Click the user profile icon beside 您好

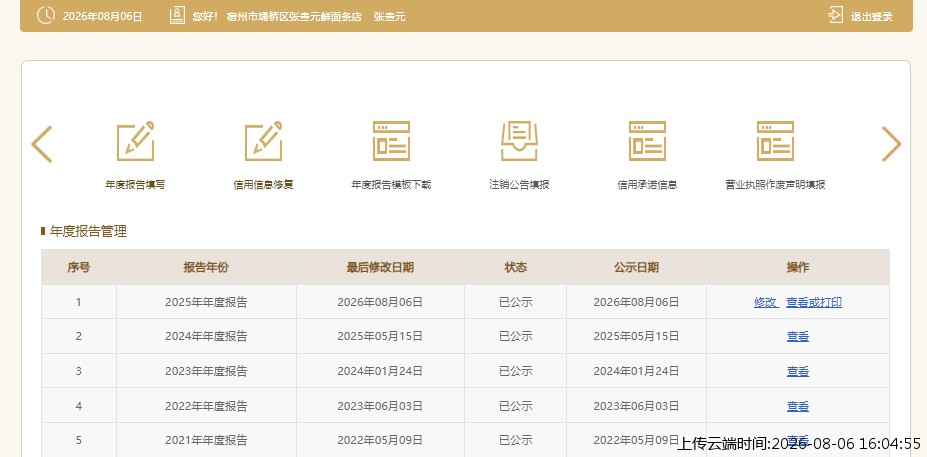(x=177, y=16)
